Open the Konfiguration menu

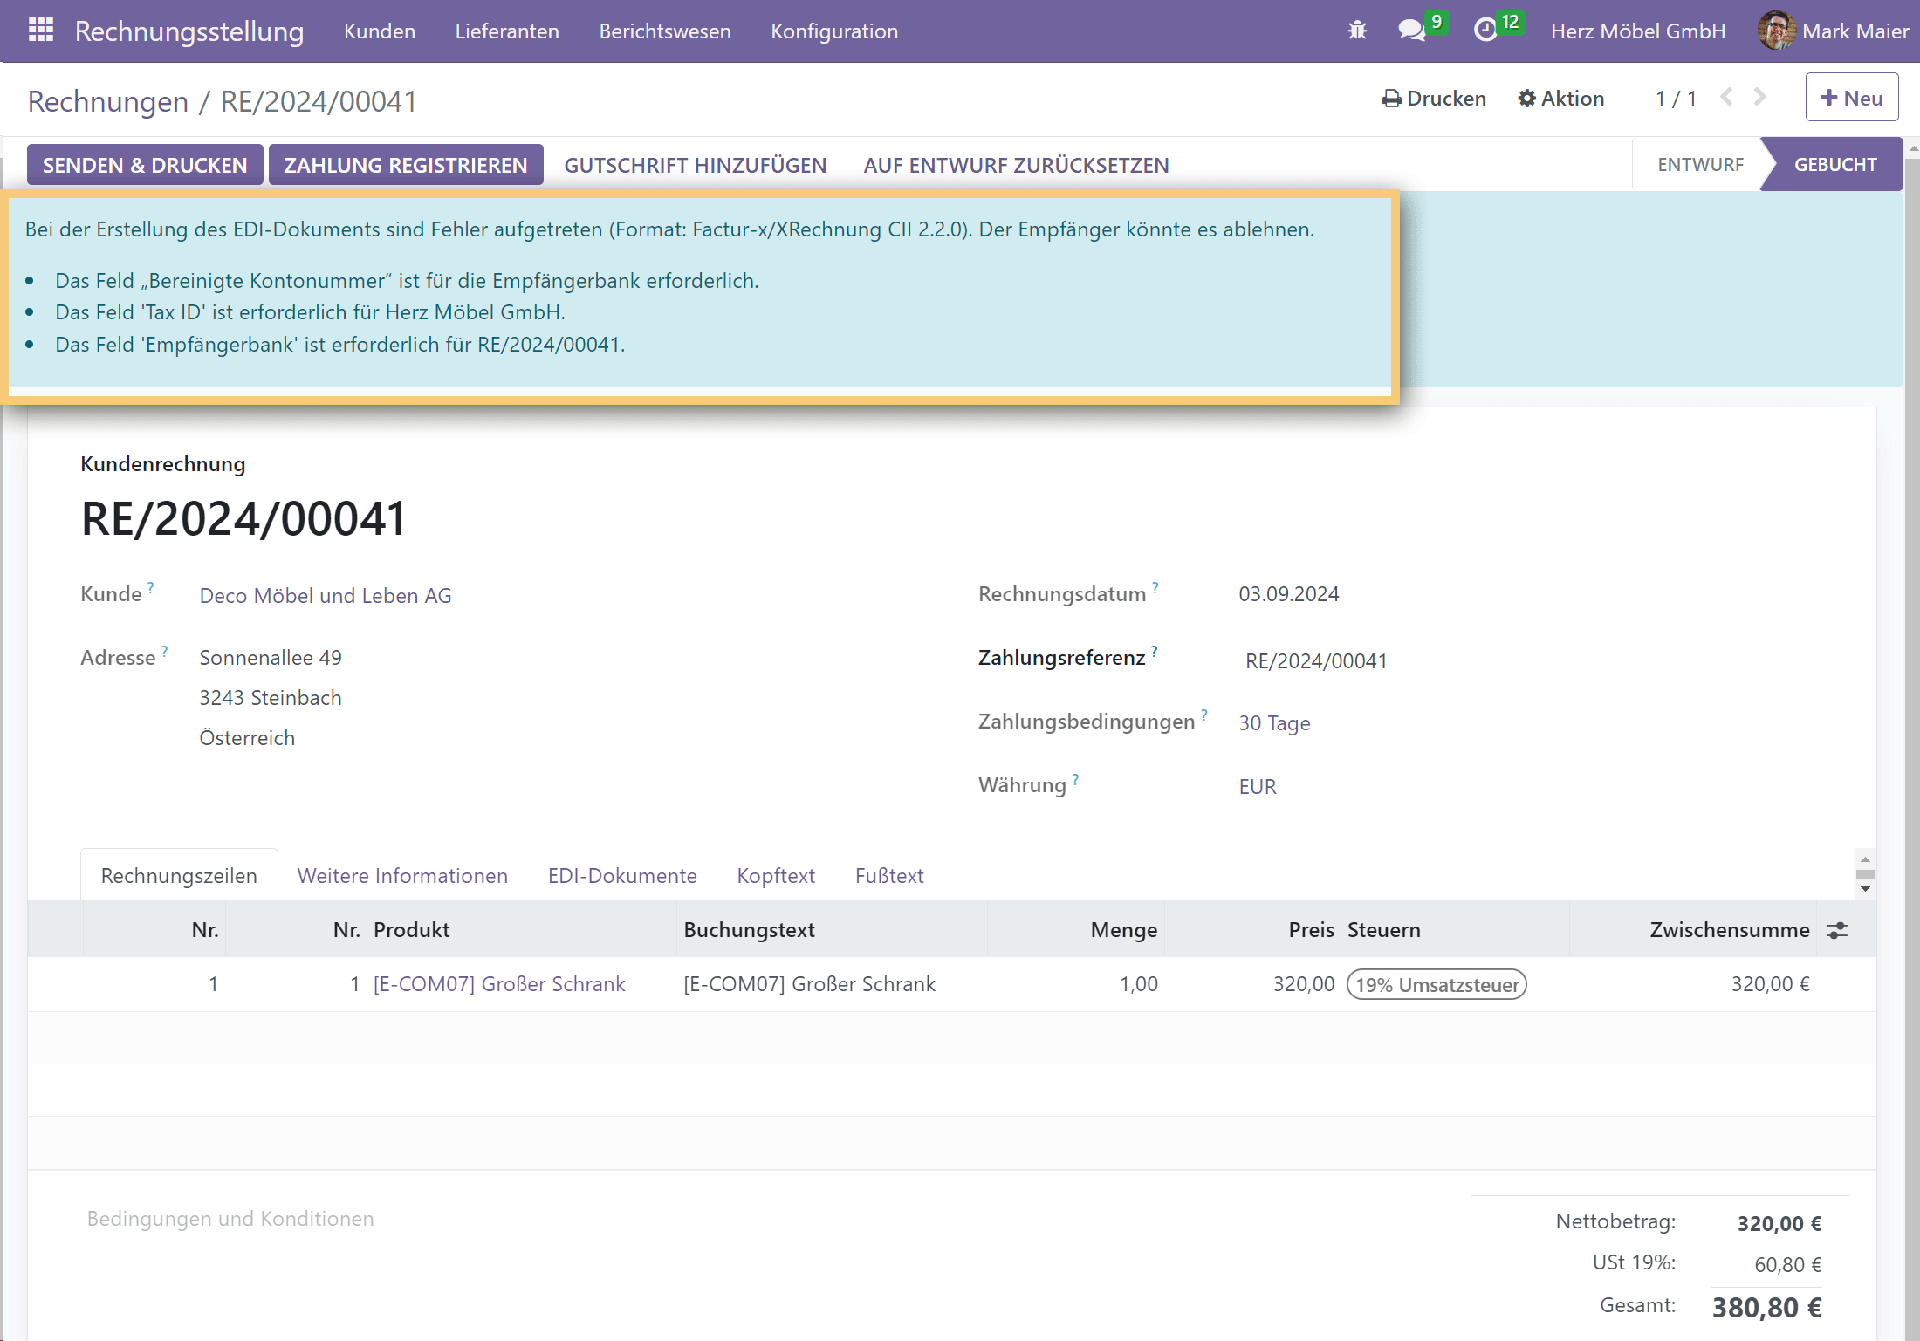834,31
